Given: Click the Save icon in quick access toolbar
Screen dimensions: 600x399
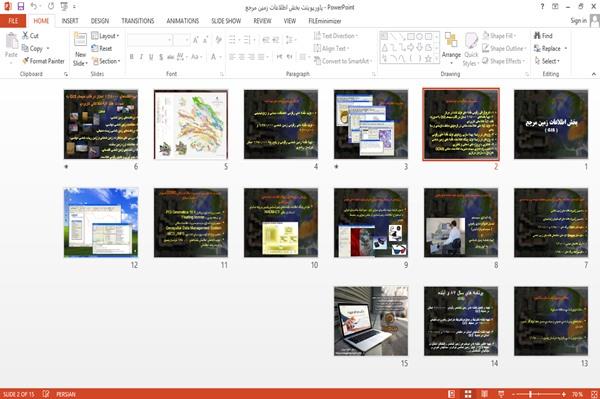Looking at the screenshot, I should click(x=21, y=7).
